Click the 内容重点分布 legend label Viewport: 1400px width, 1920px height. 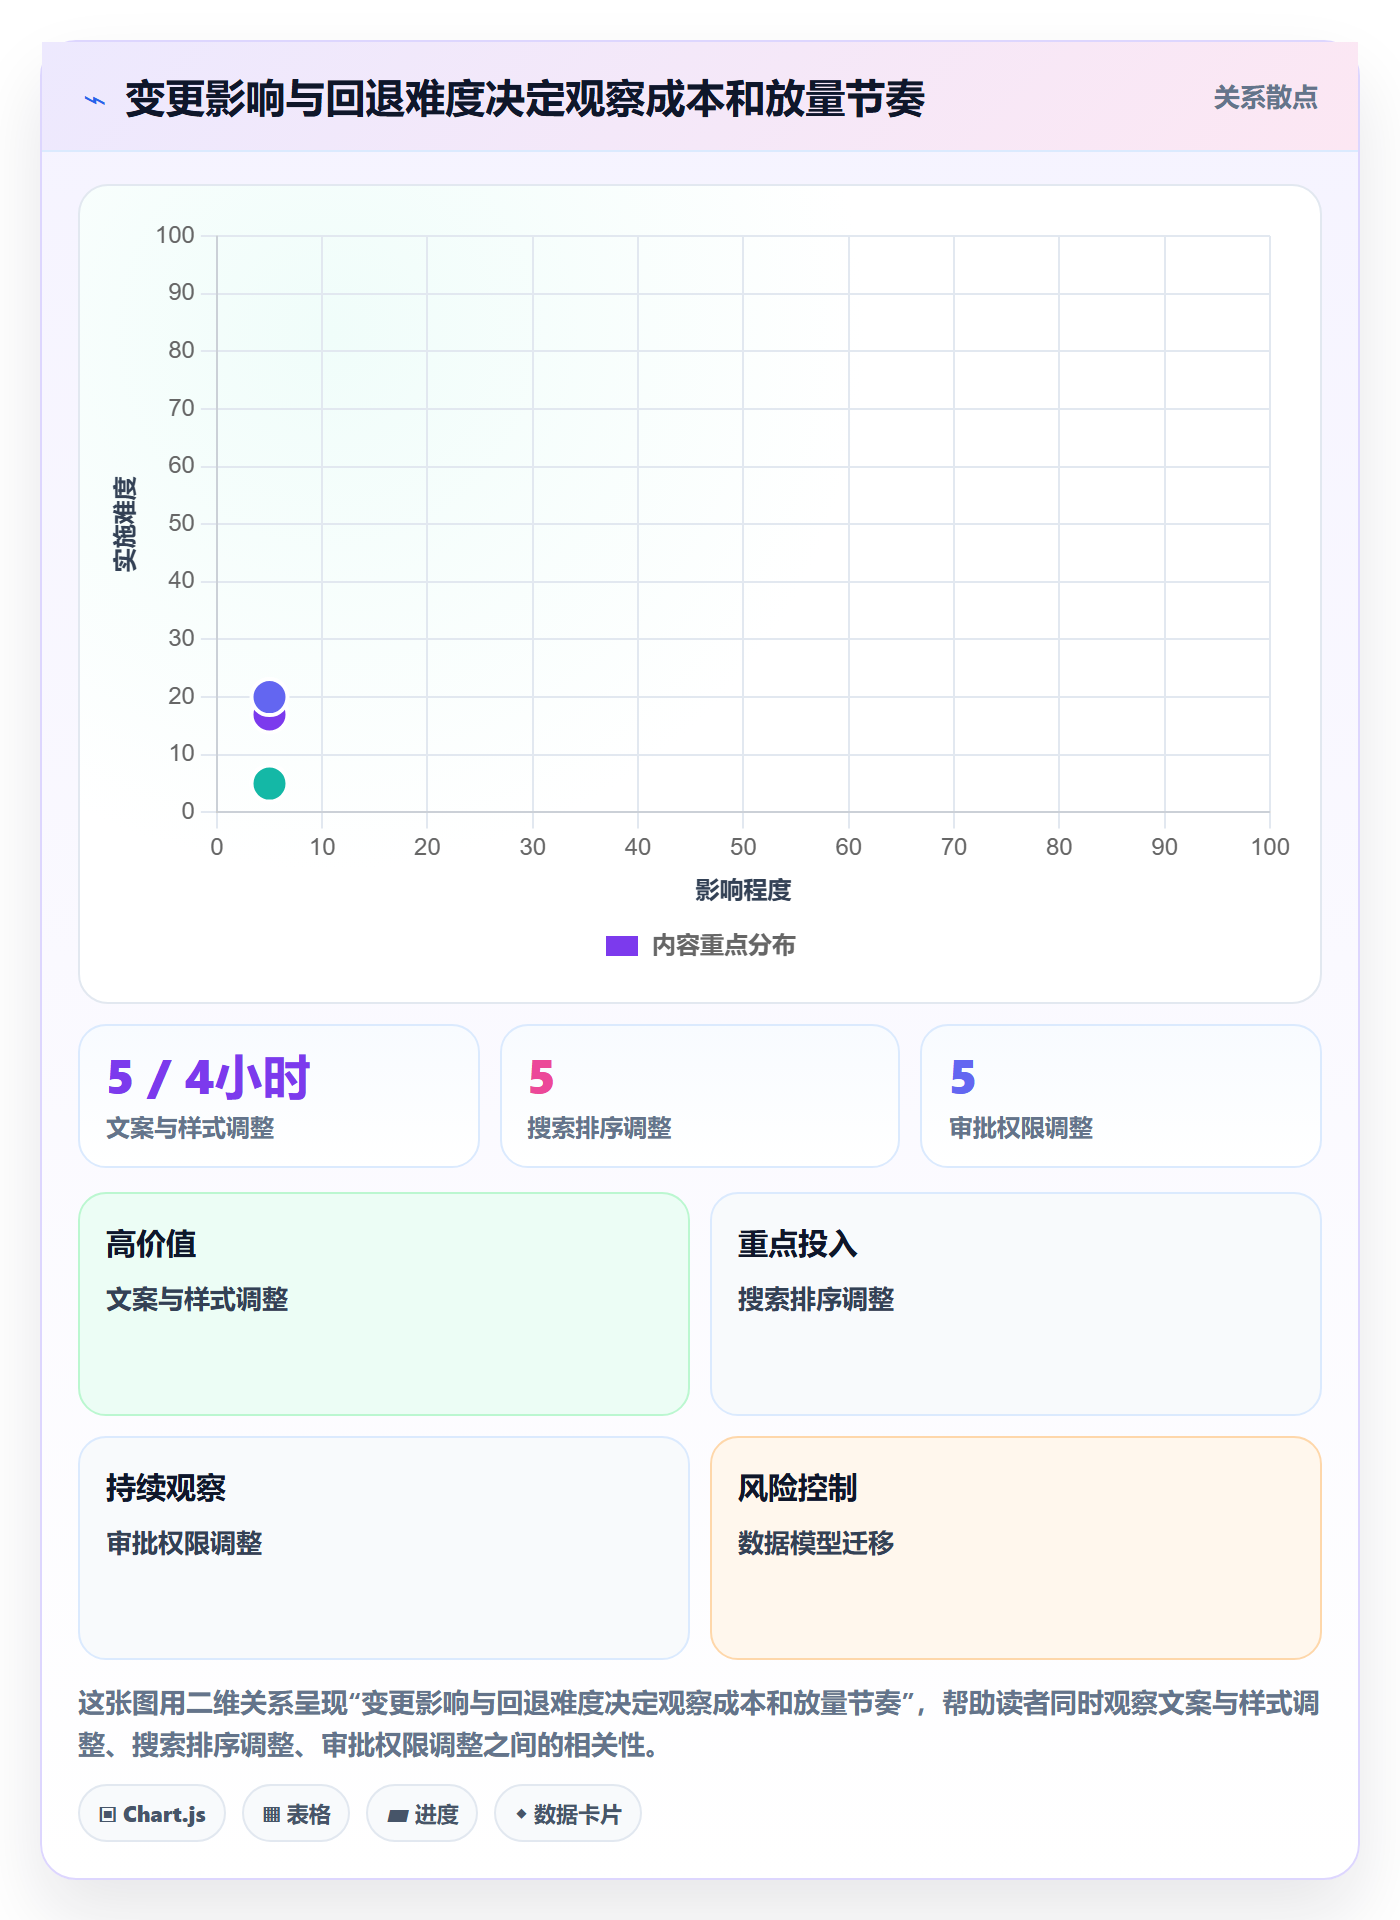pyautogui.click(x=723, y=946)
